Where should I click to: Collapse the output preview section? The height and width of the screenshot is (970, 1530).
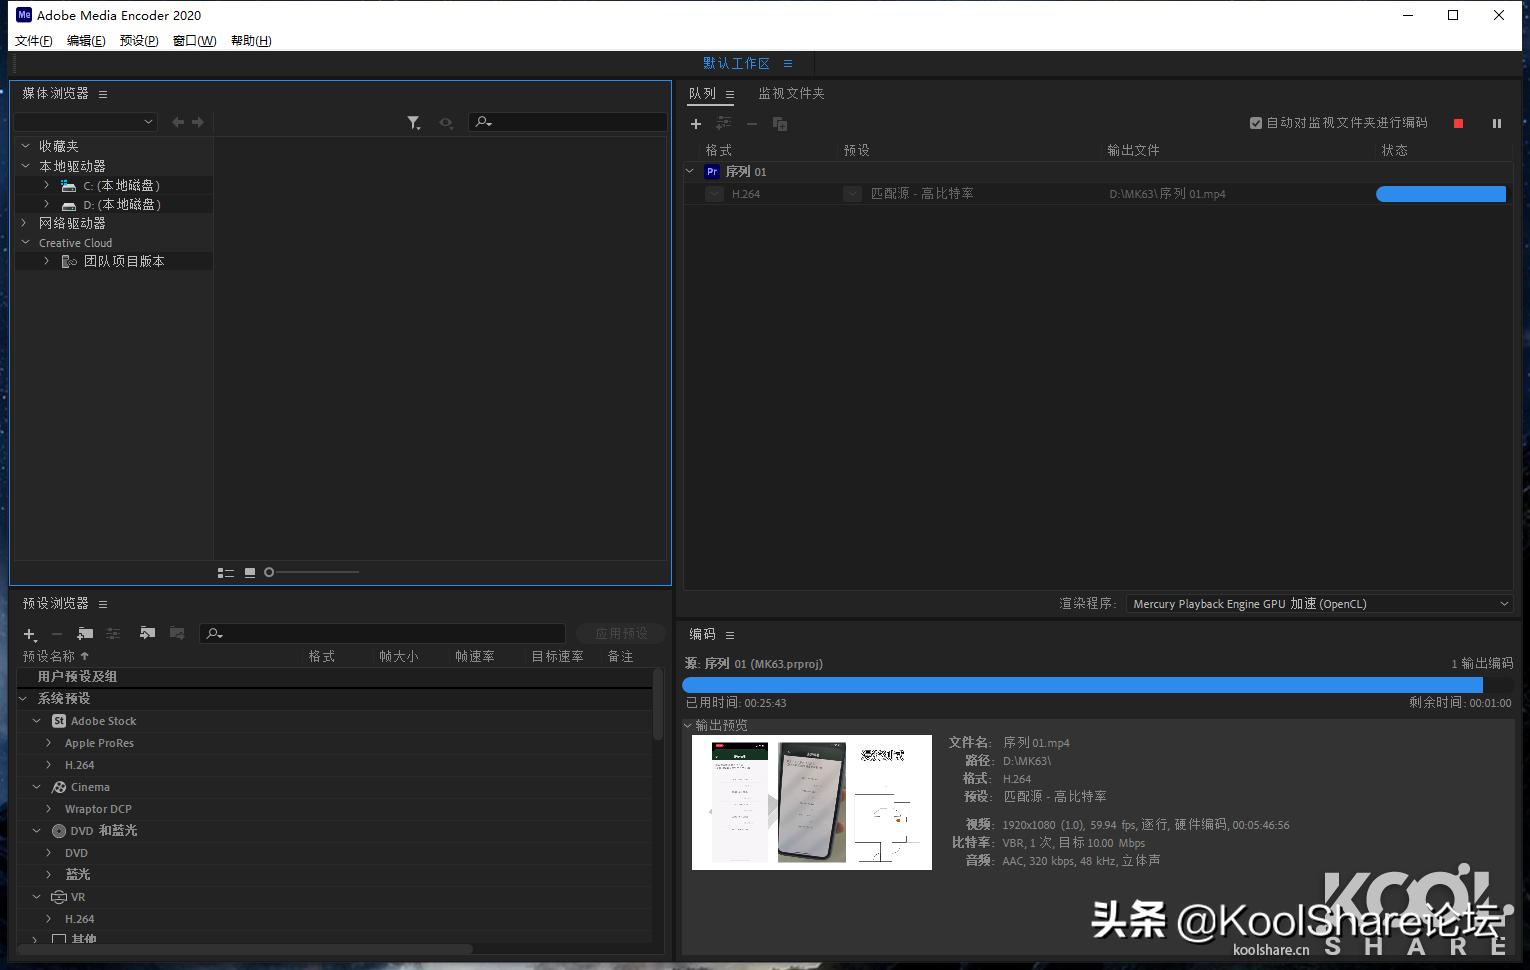(x=688, y=725)
